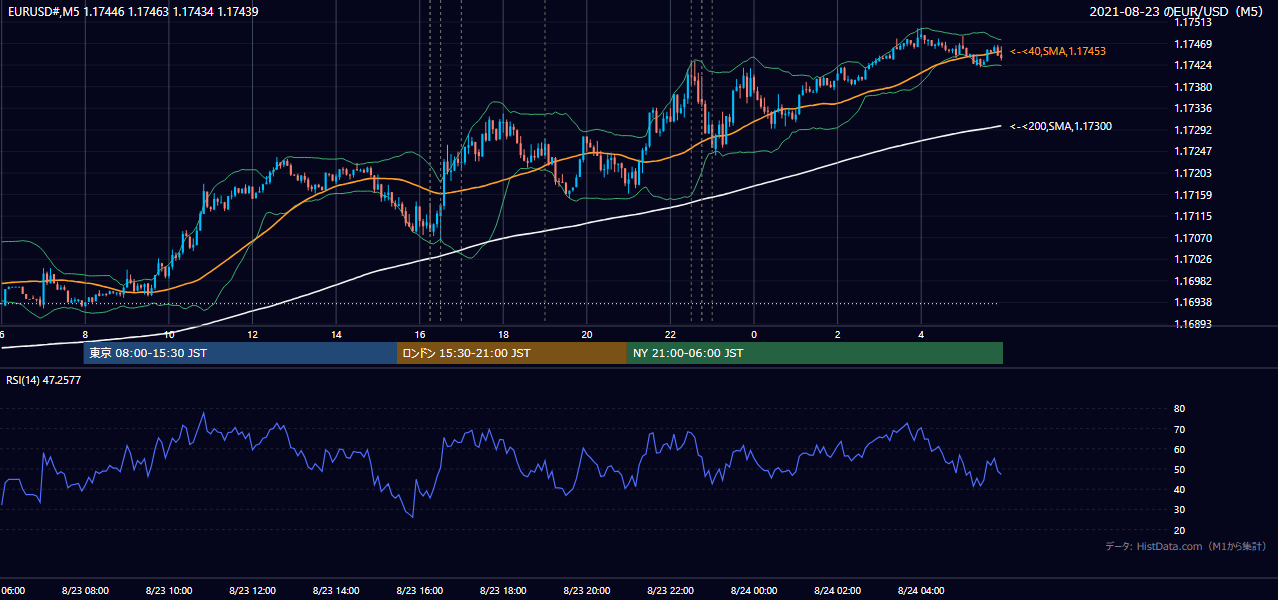Click the RSI(14) 47.2577 indicator label
This screenshot has height=600, width=1278.
coord(44,380)
